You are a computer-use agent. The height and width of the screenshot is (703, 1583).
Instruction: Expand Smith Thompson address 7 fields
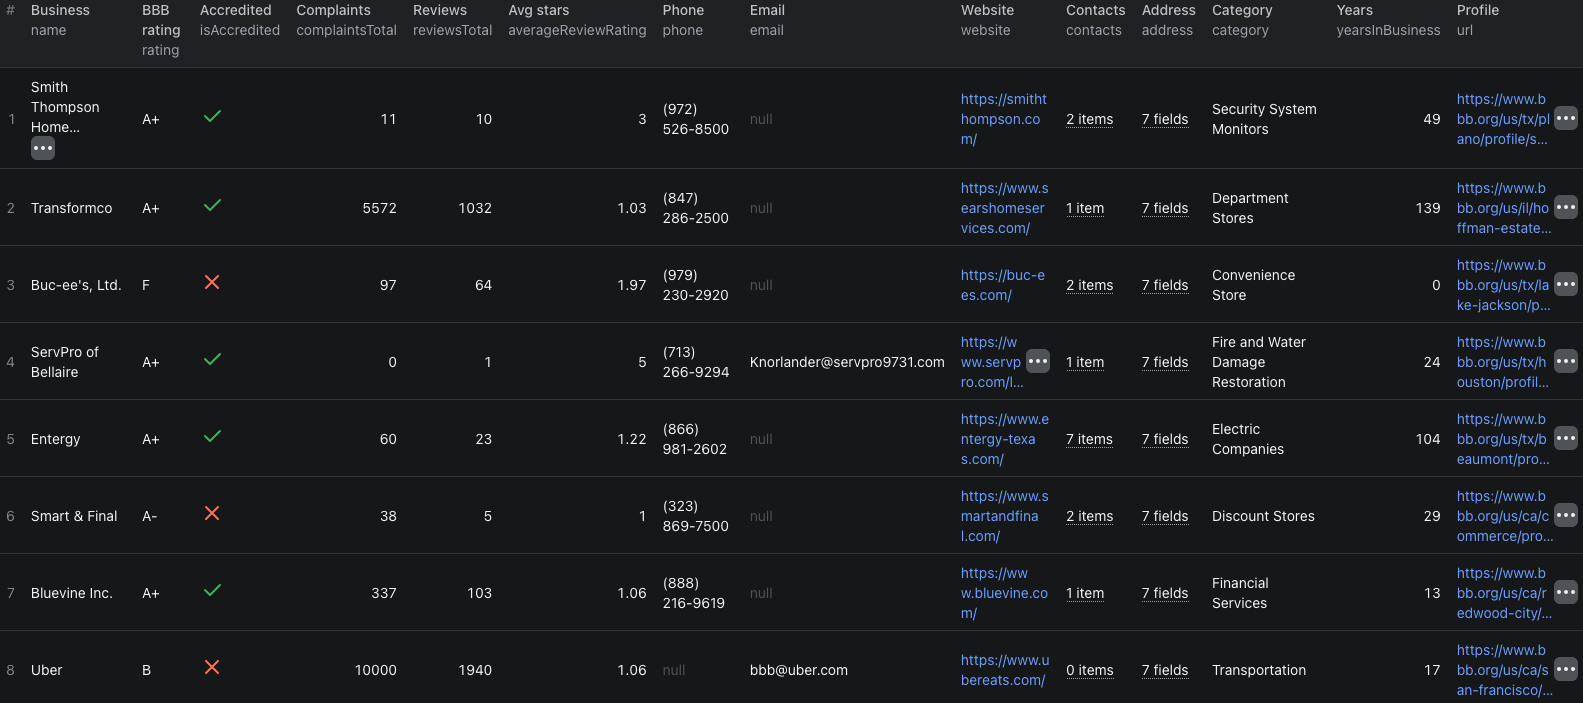click(1165, 119)
